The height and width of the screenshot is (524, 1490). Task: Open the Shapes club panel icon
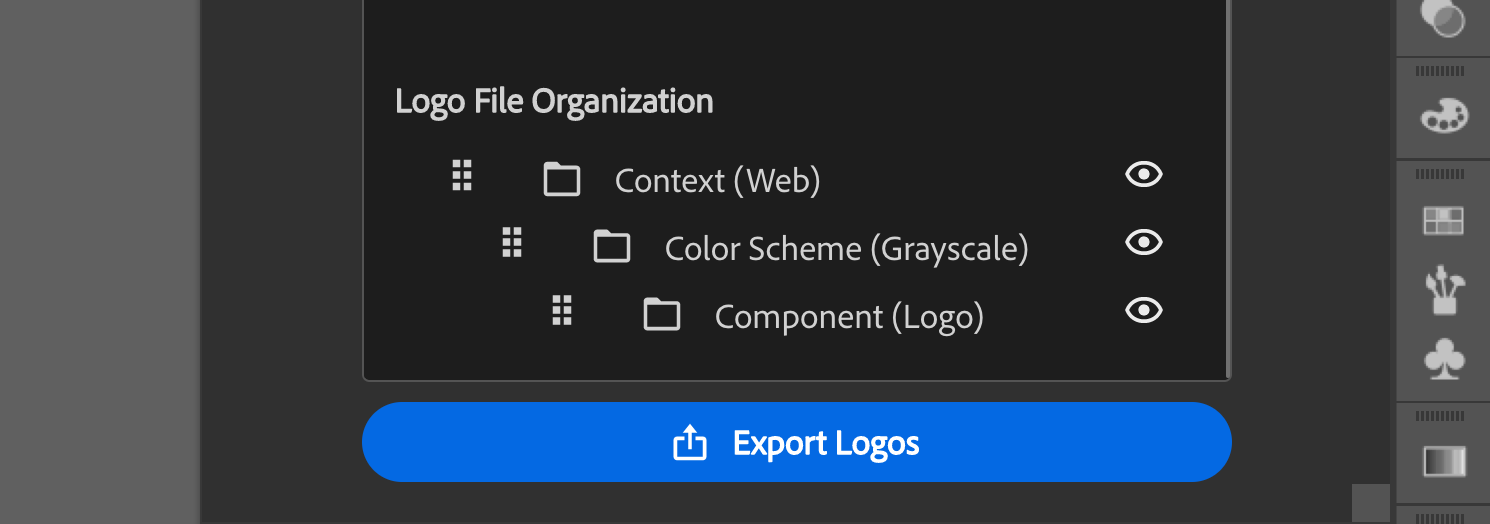(x=1443, y=359)
